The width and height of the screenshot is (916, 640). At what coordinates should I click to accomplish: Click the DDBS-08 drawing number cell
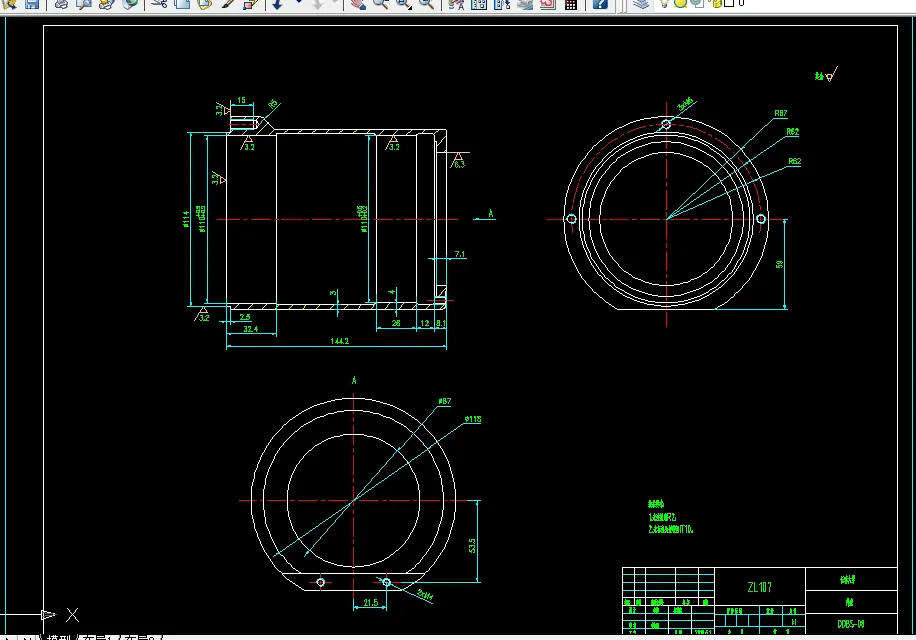(851, 624)
